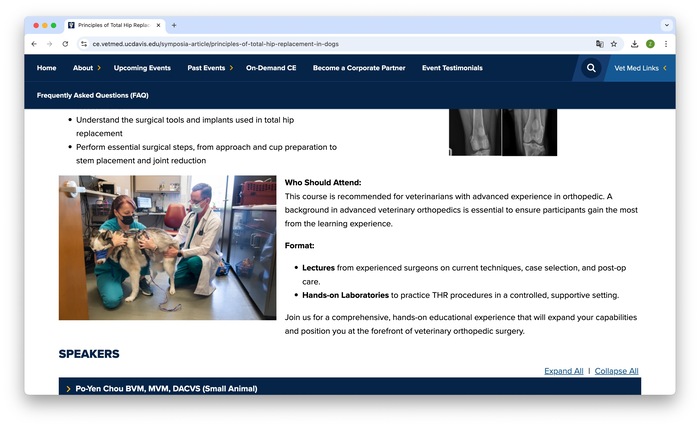Click the SPEAKERS heading
The height and width of the screenshot is (427, 700).
pos(89,354)
